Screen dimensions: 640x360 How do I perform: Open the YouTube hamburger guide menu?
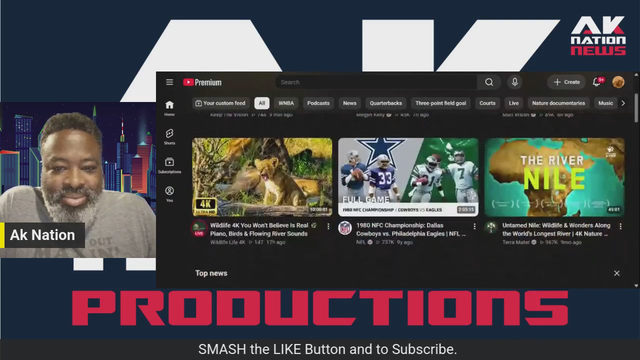169,82
